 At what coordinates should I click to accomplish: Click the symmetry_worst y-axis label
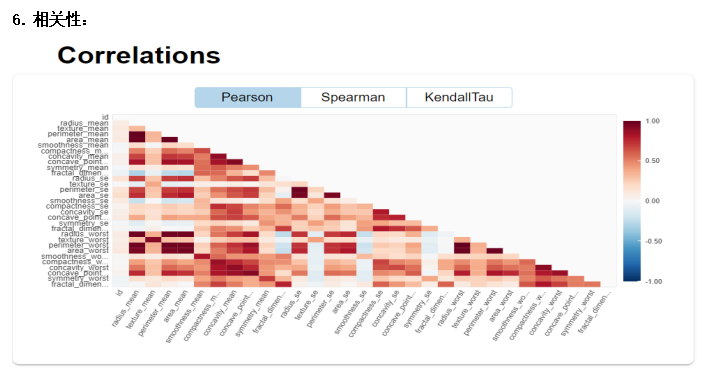pyautogui.click(x=78, y=278)
